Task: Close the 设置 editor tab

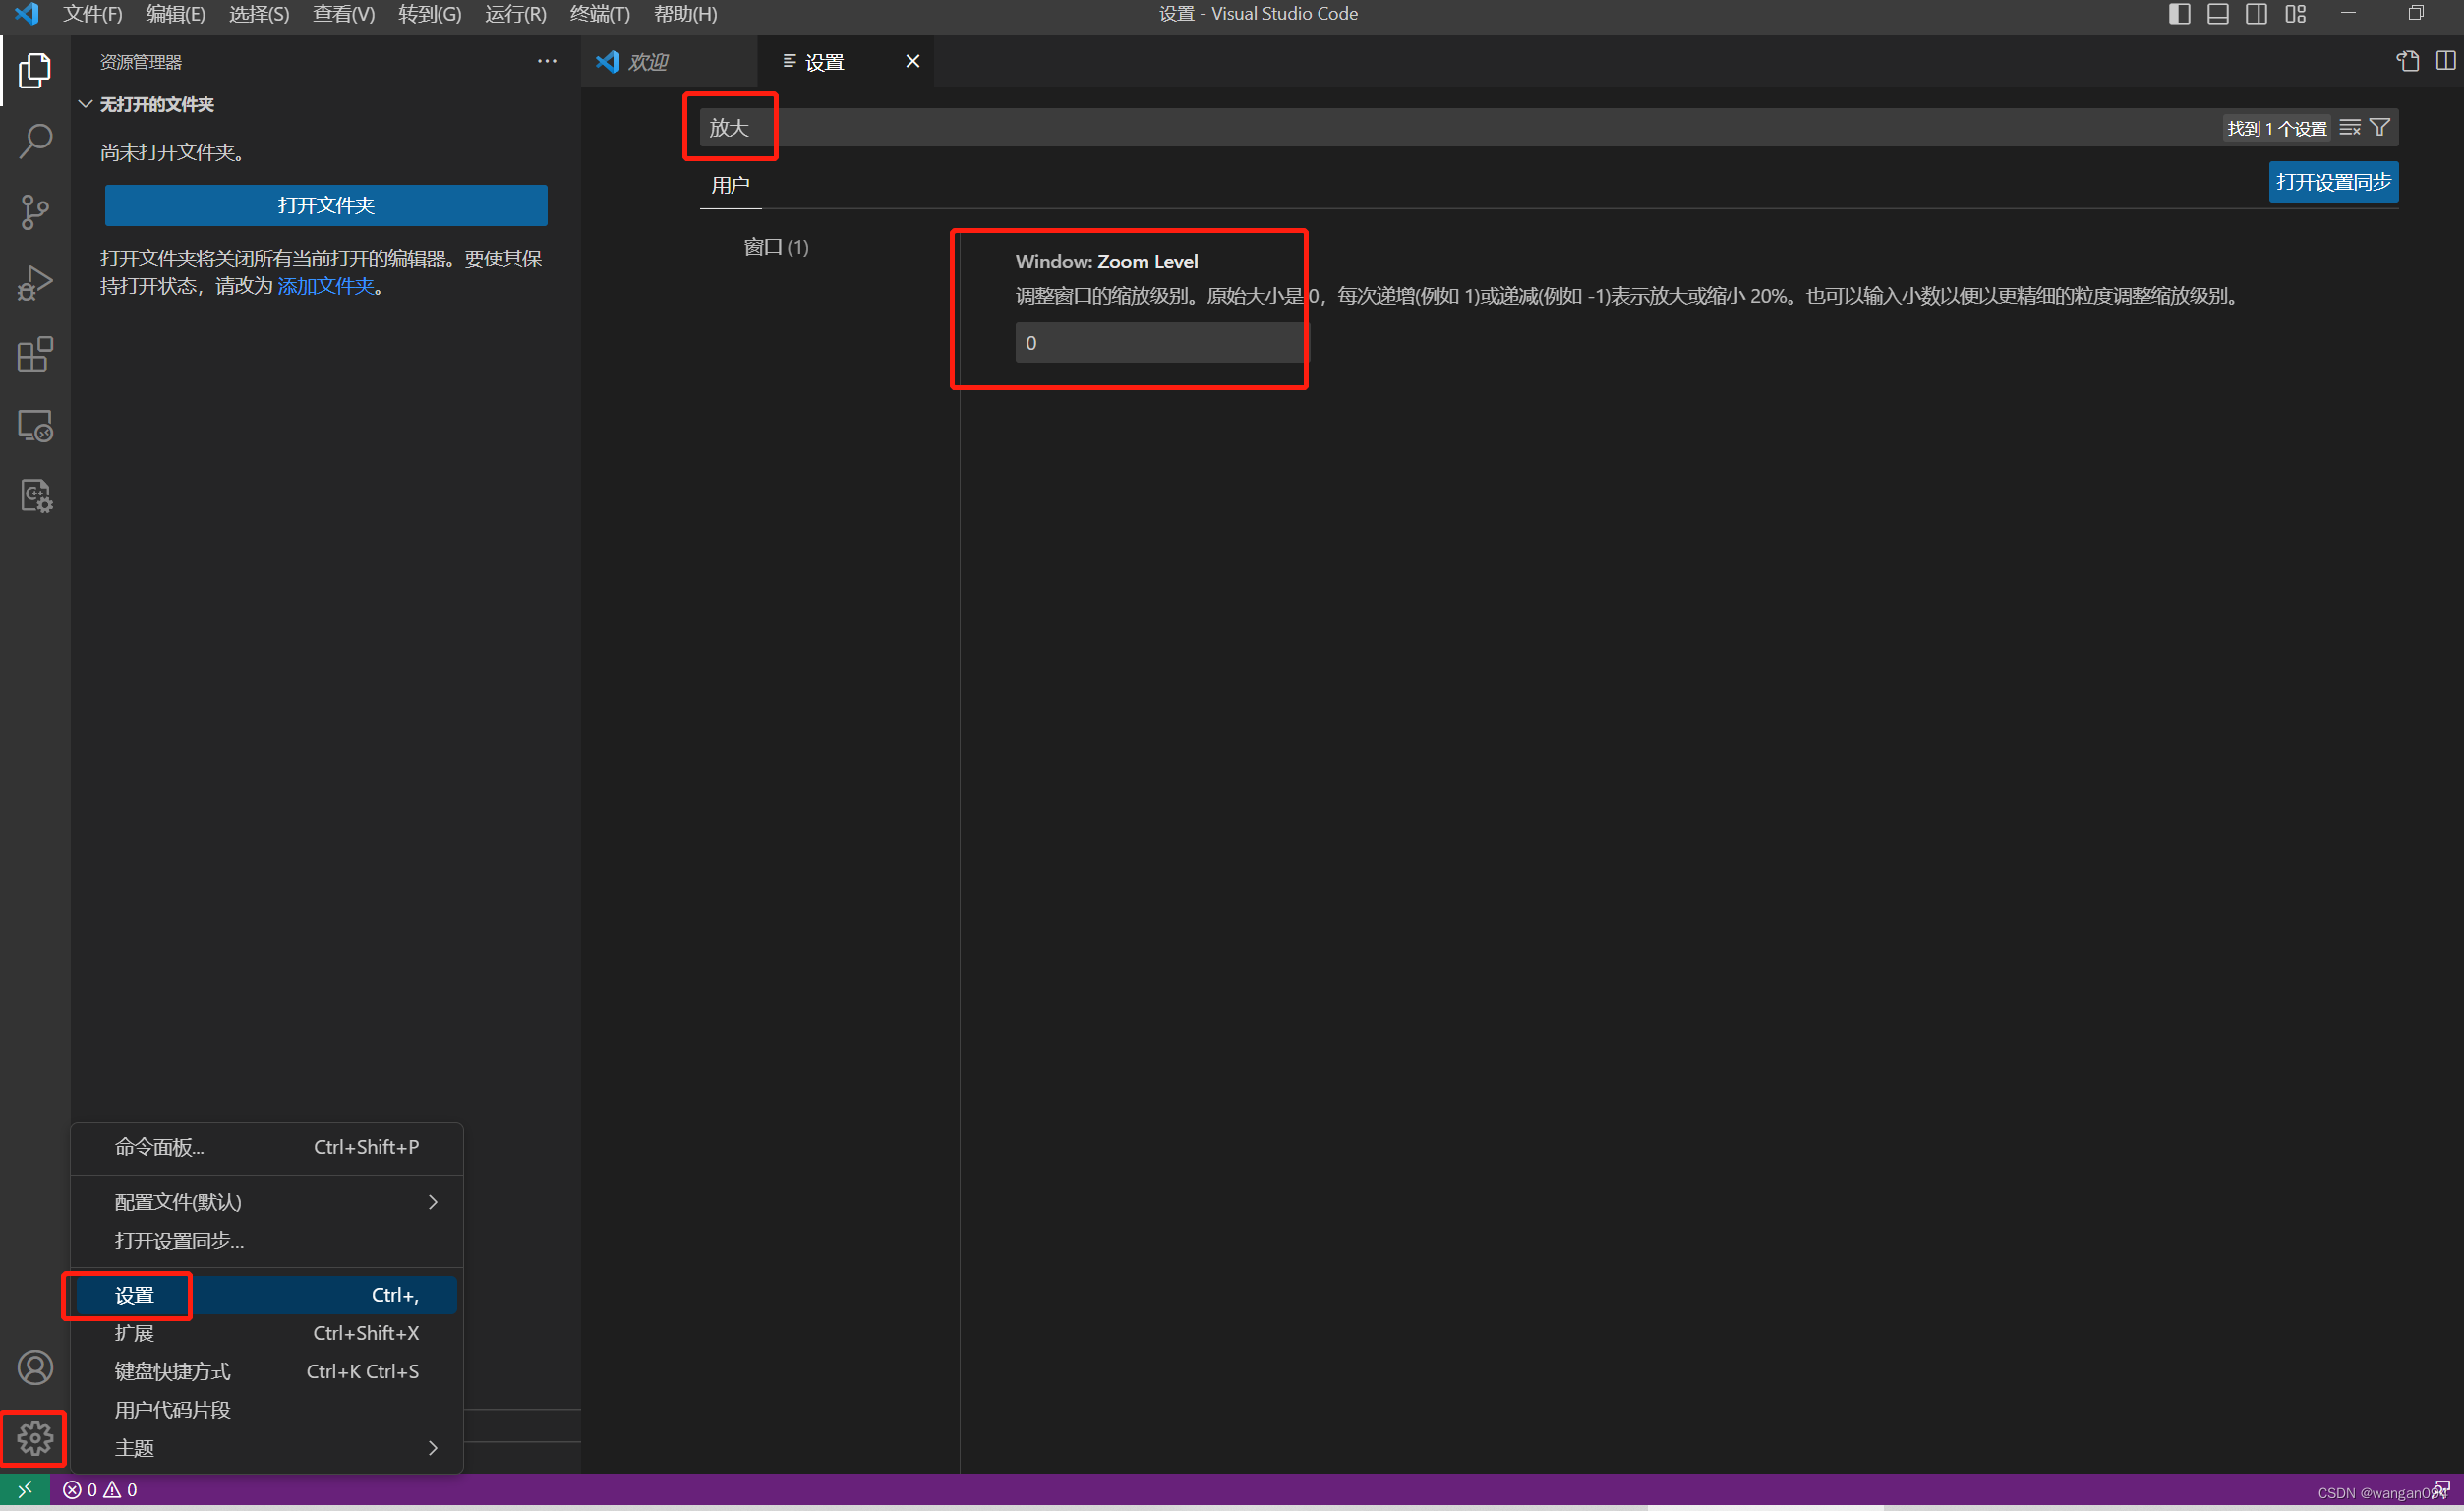Action: click(913, 61)
